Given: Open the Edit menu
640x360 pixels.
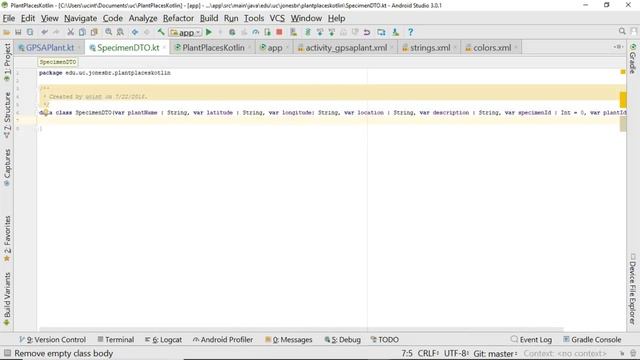Looking at the screenshot, I should point(28,18).
